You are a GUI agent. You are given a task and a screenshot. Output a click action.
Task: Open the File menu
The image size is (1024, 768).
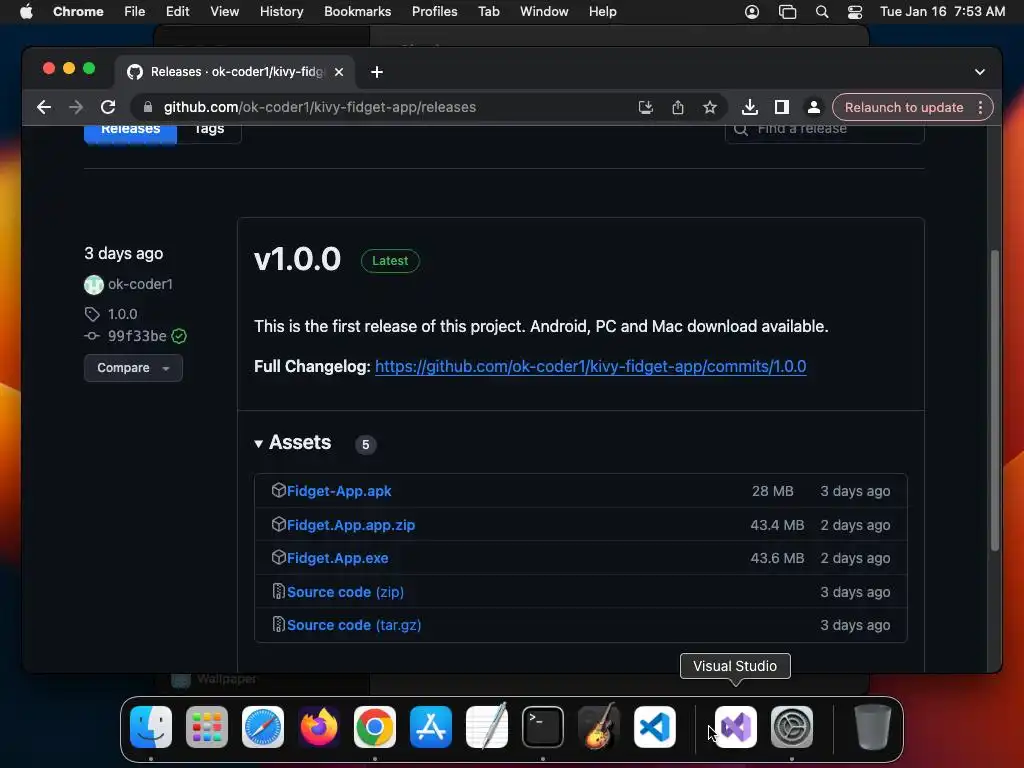pos(135,12)
